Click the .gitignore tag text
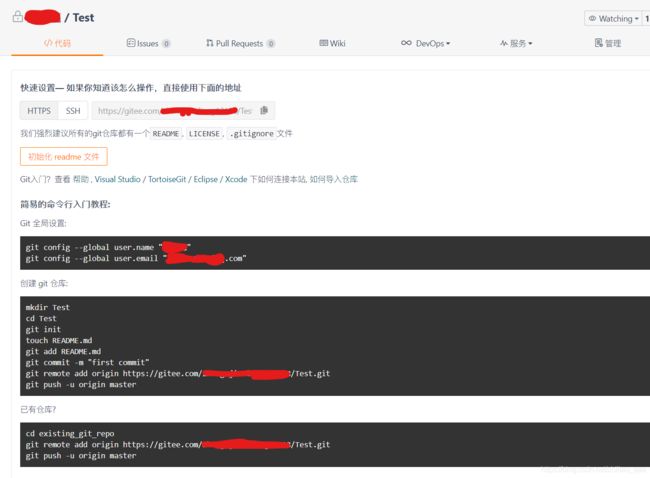The width and height of the screenshot is (650, 478). 252,133
